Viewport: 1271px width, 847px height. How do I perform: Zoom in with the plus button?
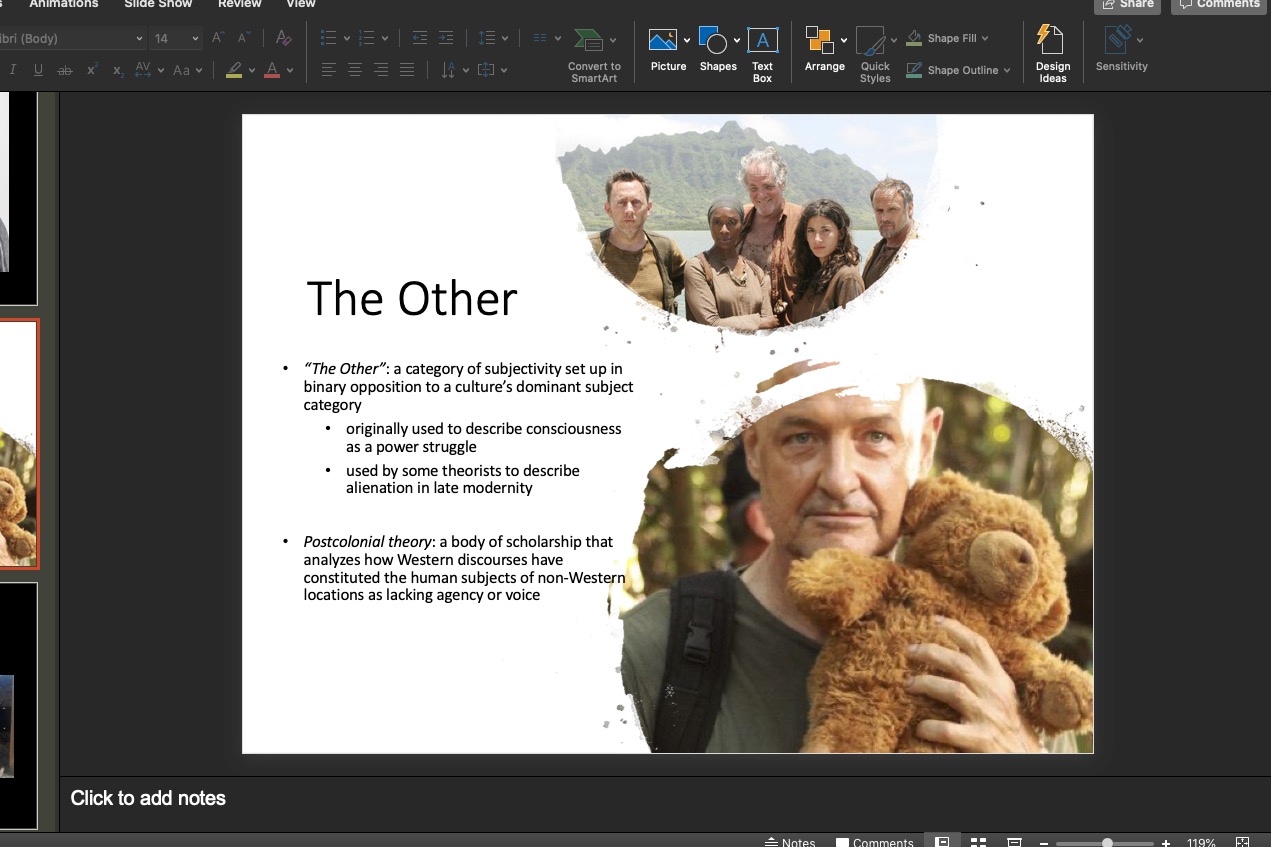coord(1166,843)
